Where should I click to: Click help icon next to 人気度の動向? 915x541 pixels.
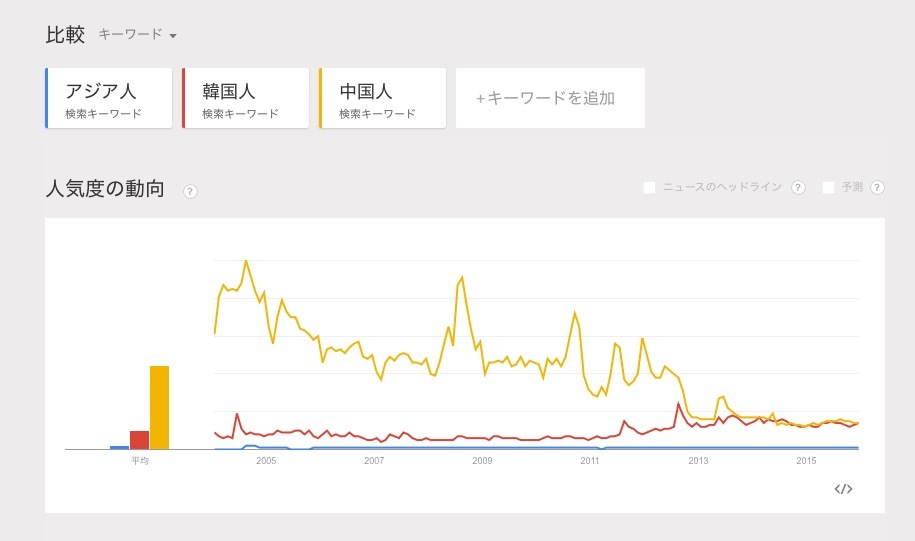[x=190, y=191]
